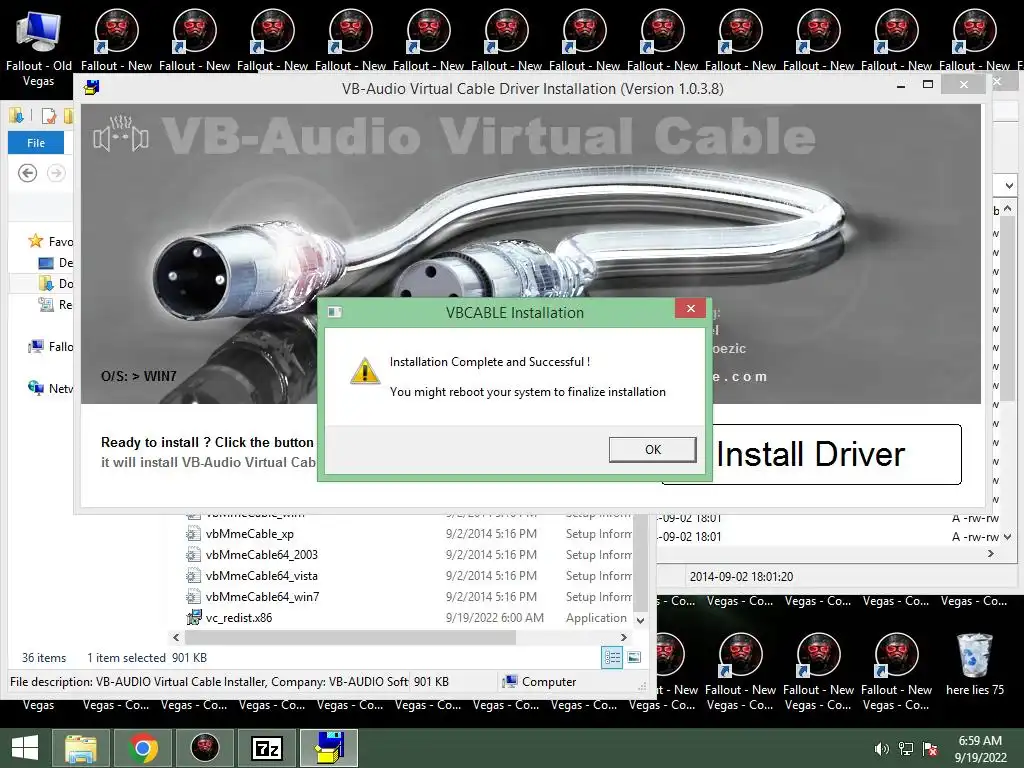
Task: Select file vbMmeCable64_2003
Action: coord(261,554)
